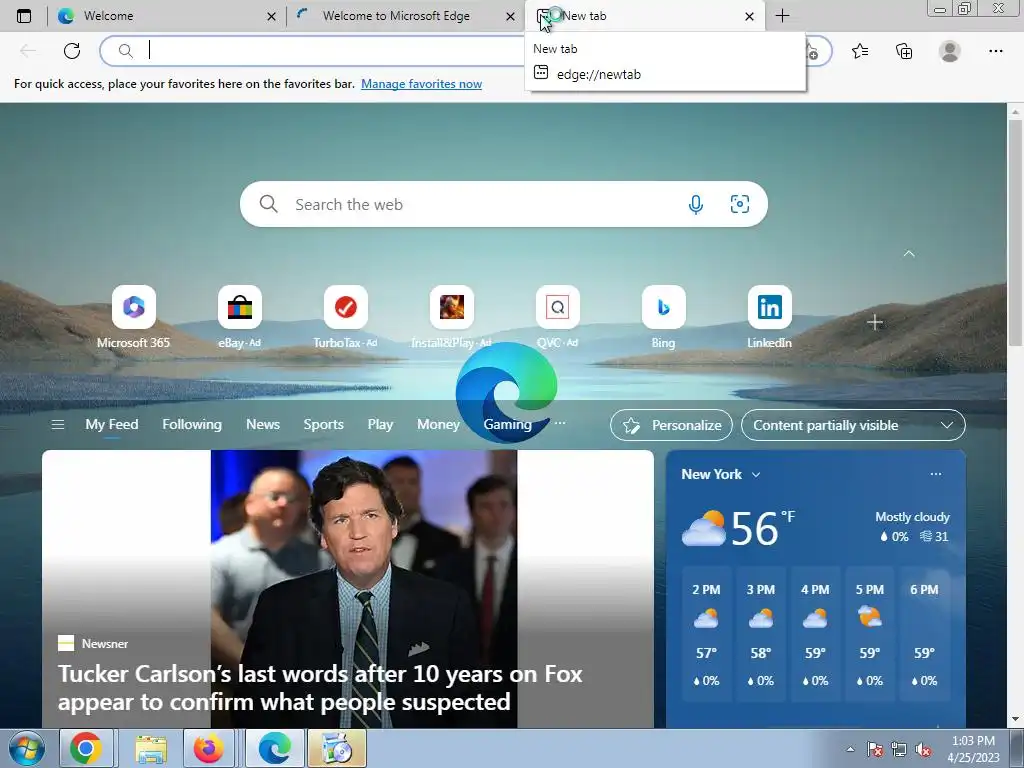This screenshot has height=768, width=1024.
Task: Click the microphone voice search icon
Action: pos(696,204)
